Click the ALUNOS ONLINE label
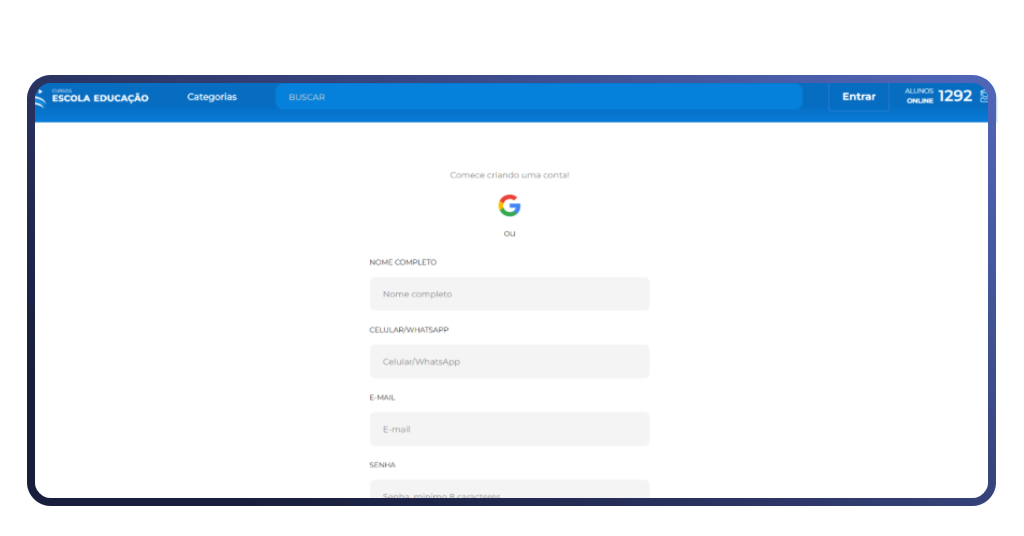Screen dimensions: 1024x536 tap(919, 96)
